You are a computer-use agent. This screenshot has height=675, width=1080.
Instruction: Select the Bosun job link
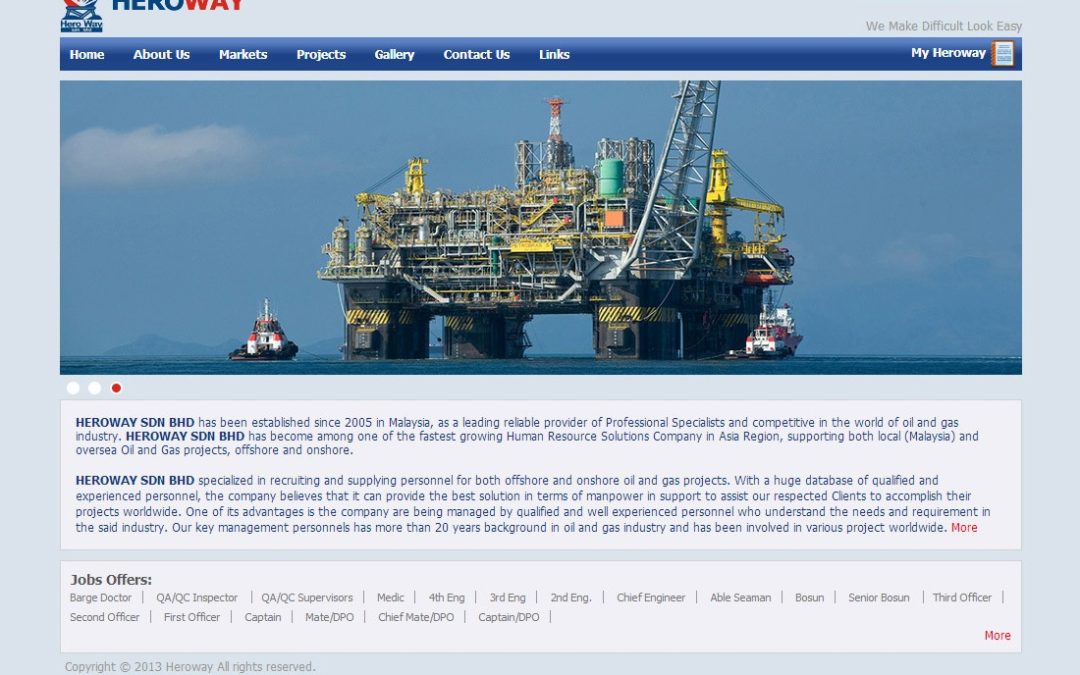[809, 598]
